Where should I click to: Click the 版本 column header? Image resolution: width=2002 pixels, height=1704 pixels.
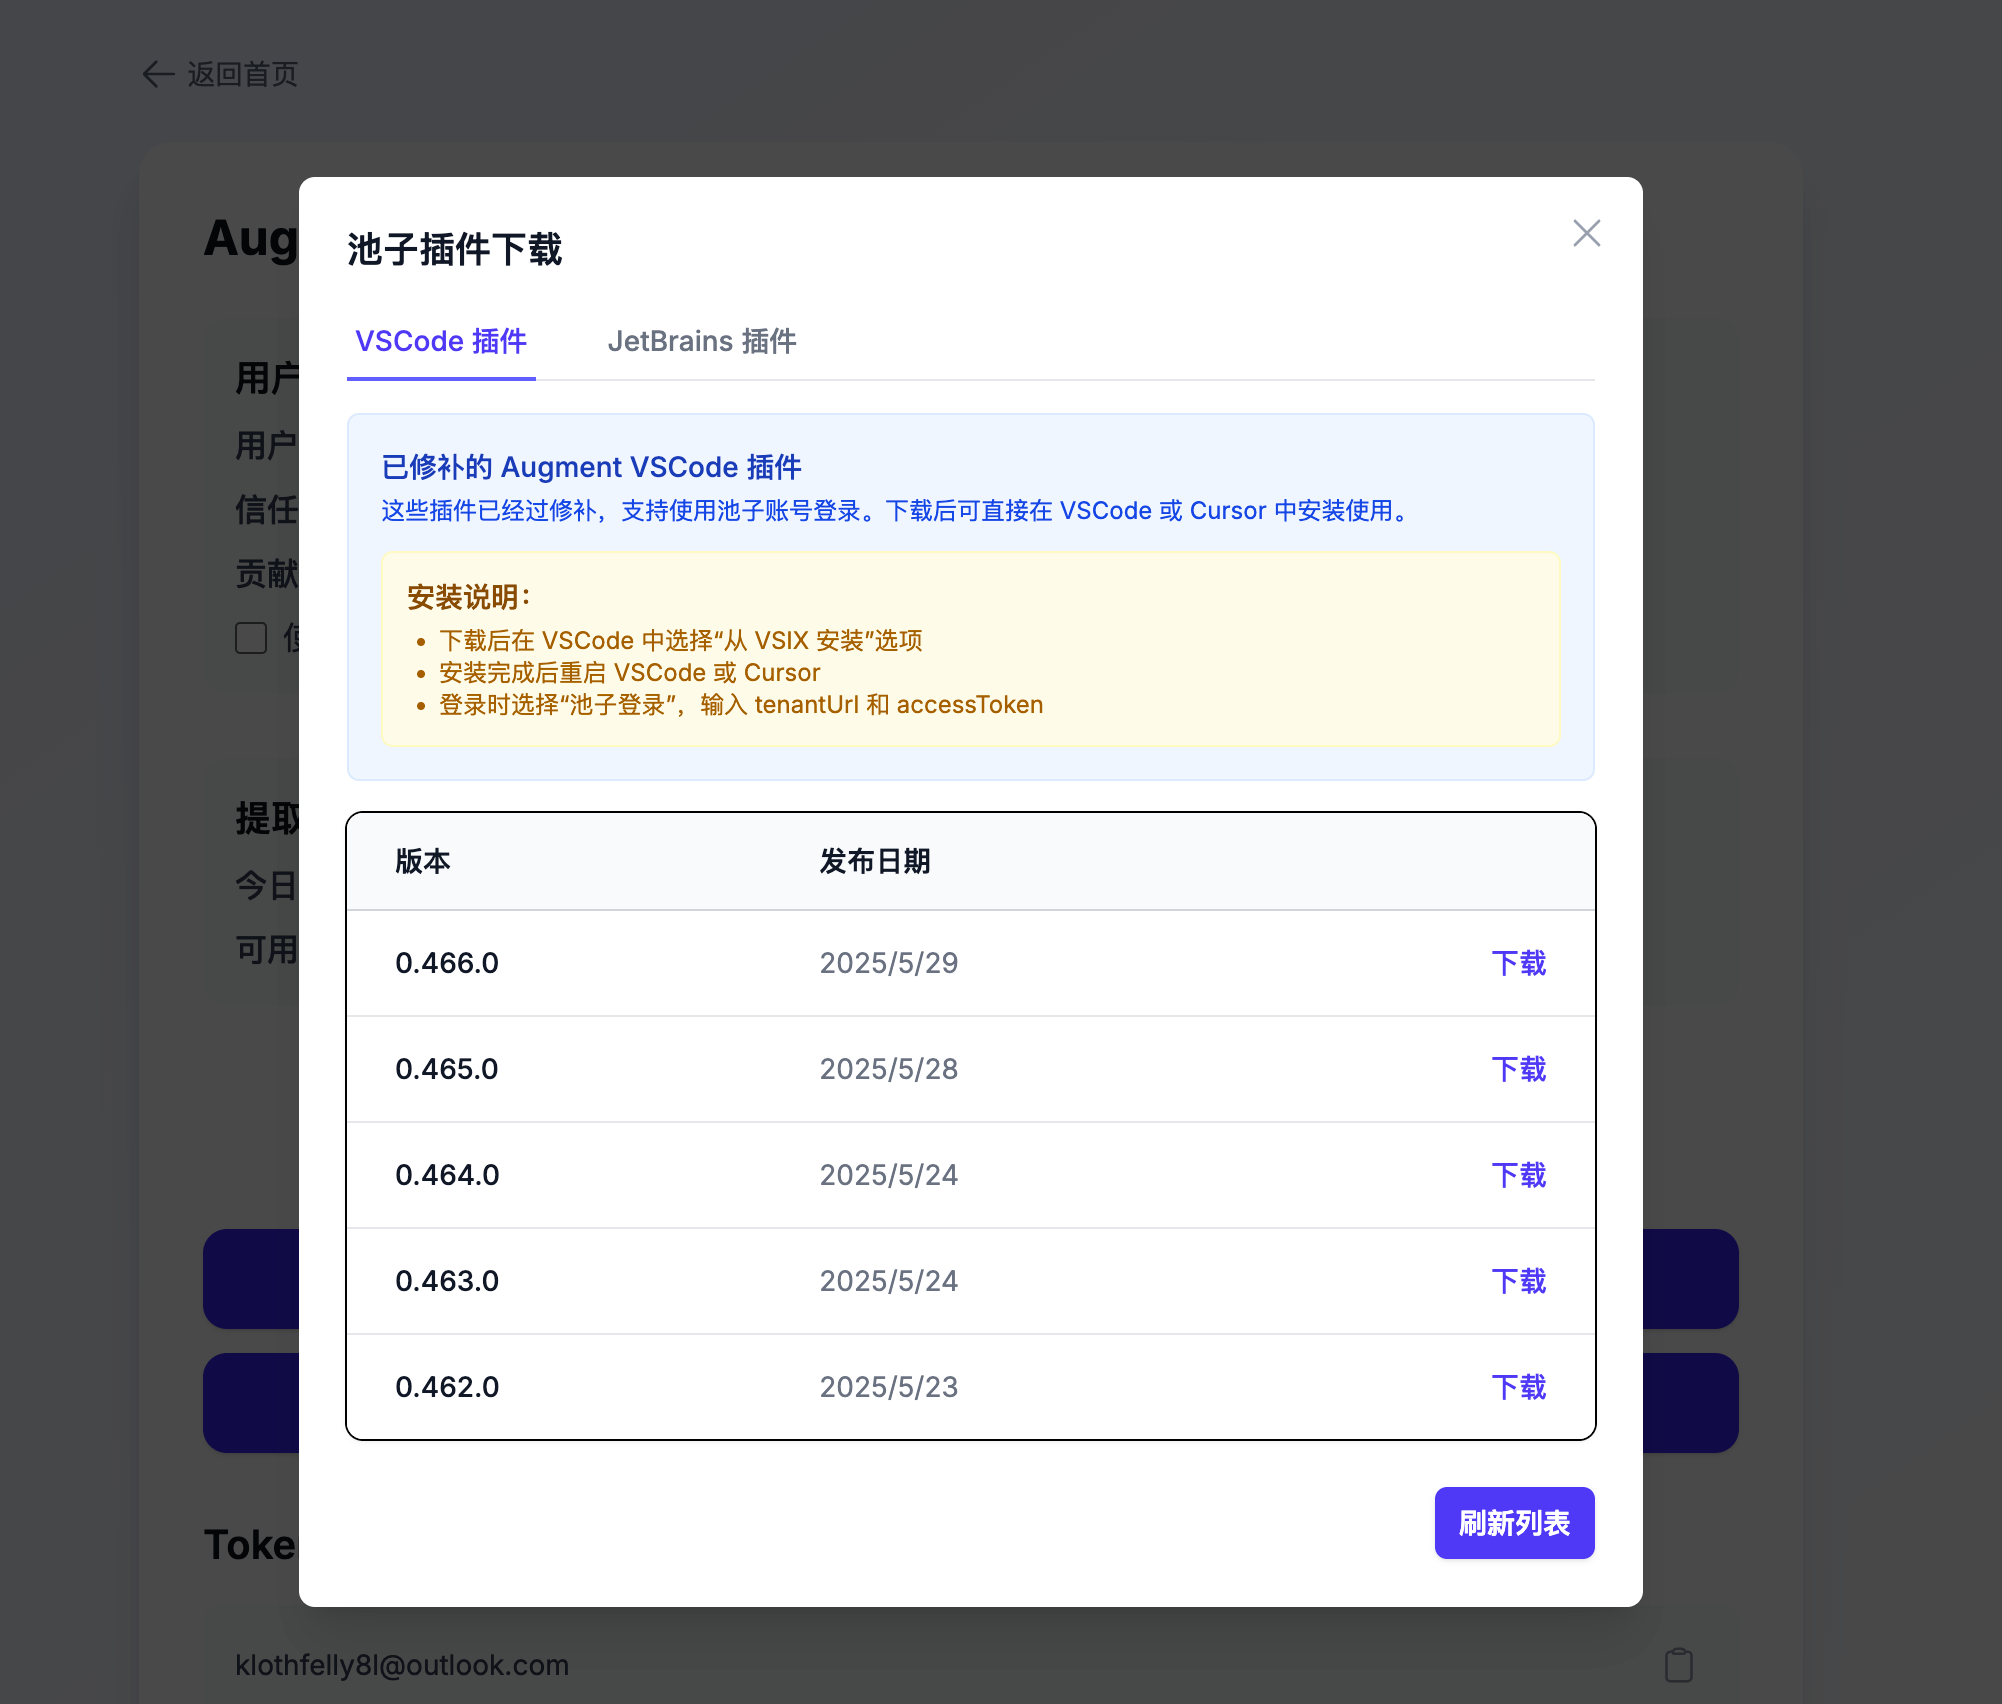(423, 861)
